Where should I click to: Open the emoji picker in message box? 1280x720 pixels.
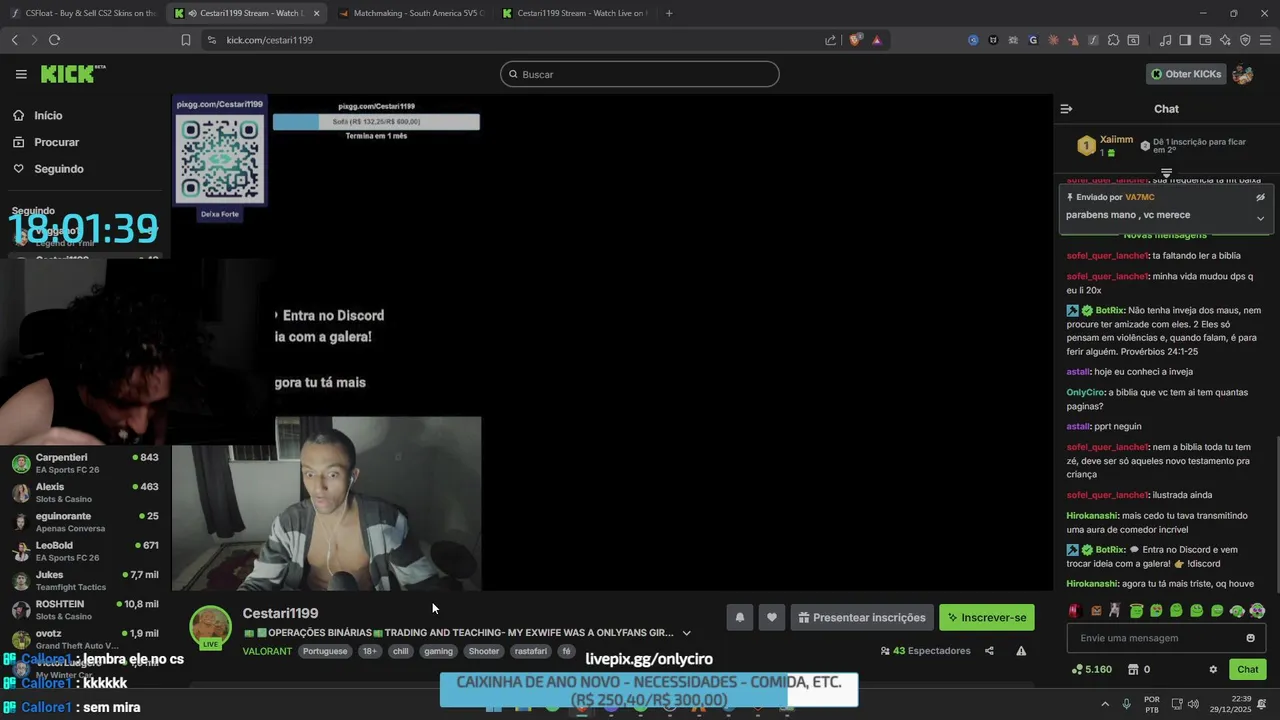coord(1250,638)
